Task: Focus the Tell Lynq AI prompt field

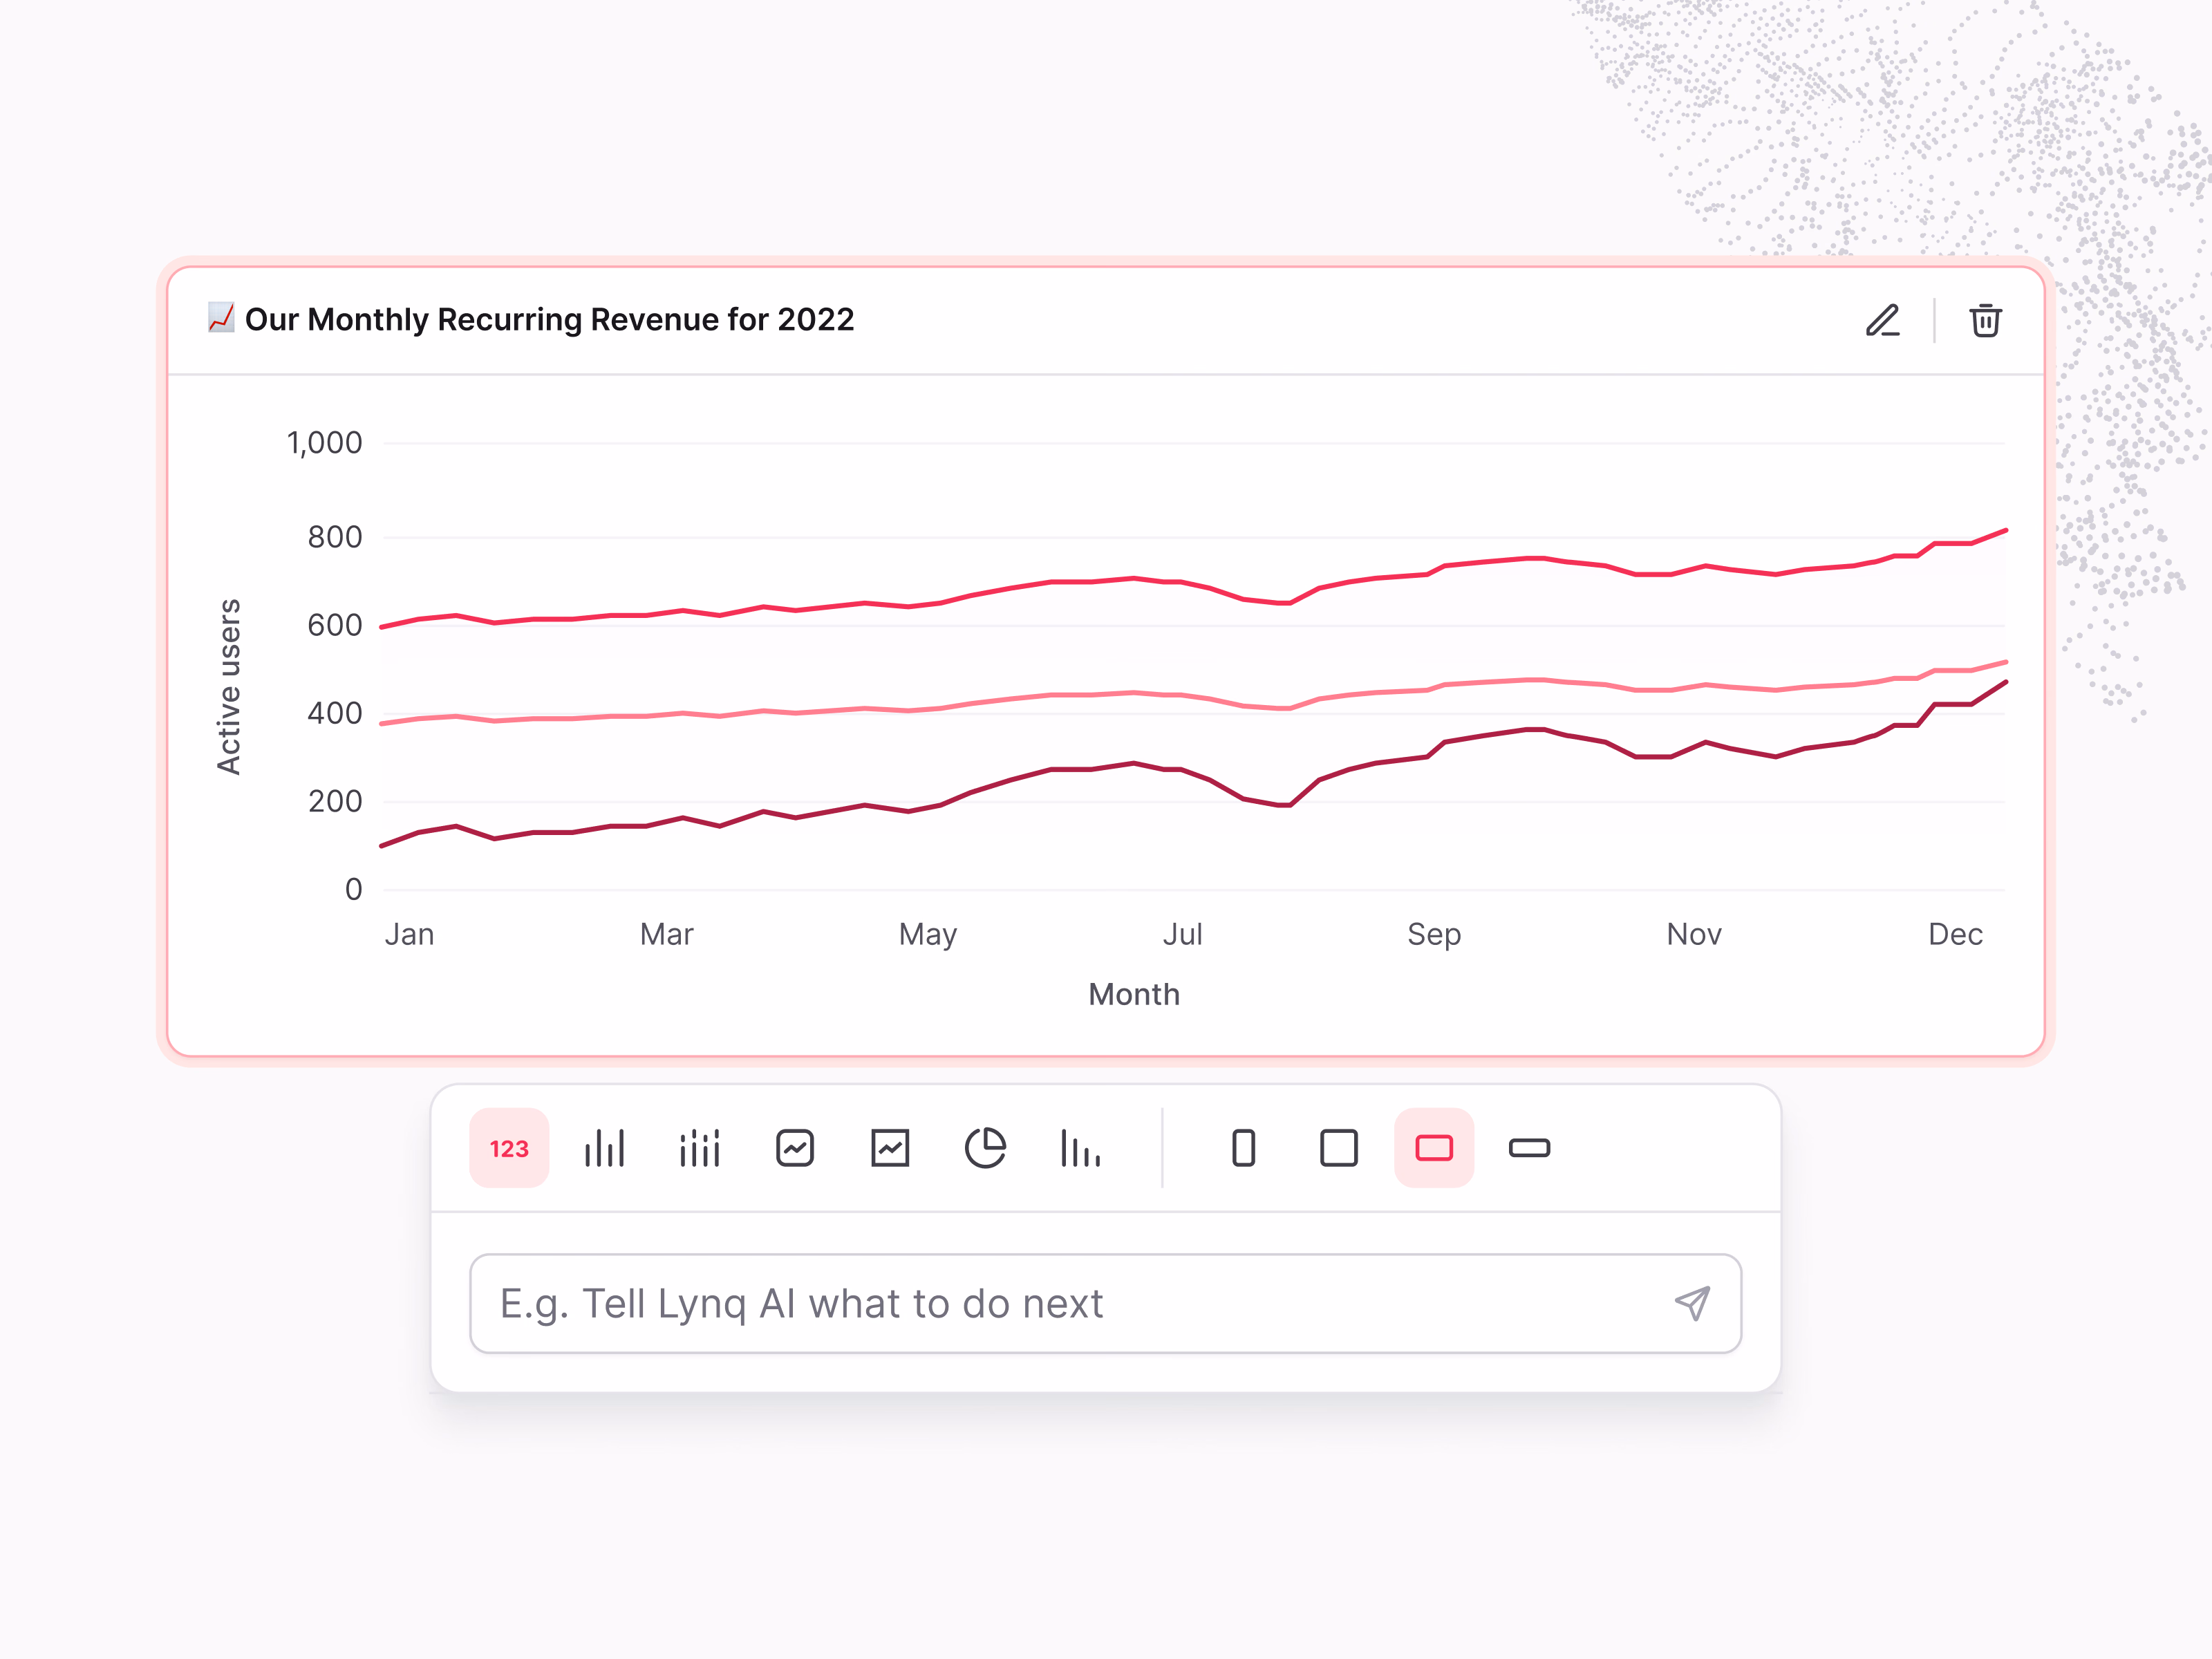Action: pos(1106,1304)
